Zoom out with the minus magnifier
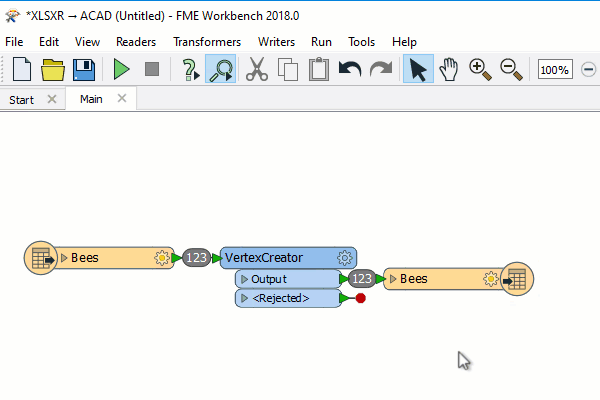 point(511,69)
